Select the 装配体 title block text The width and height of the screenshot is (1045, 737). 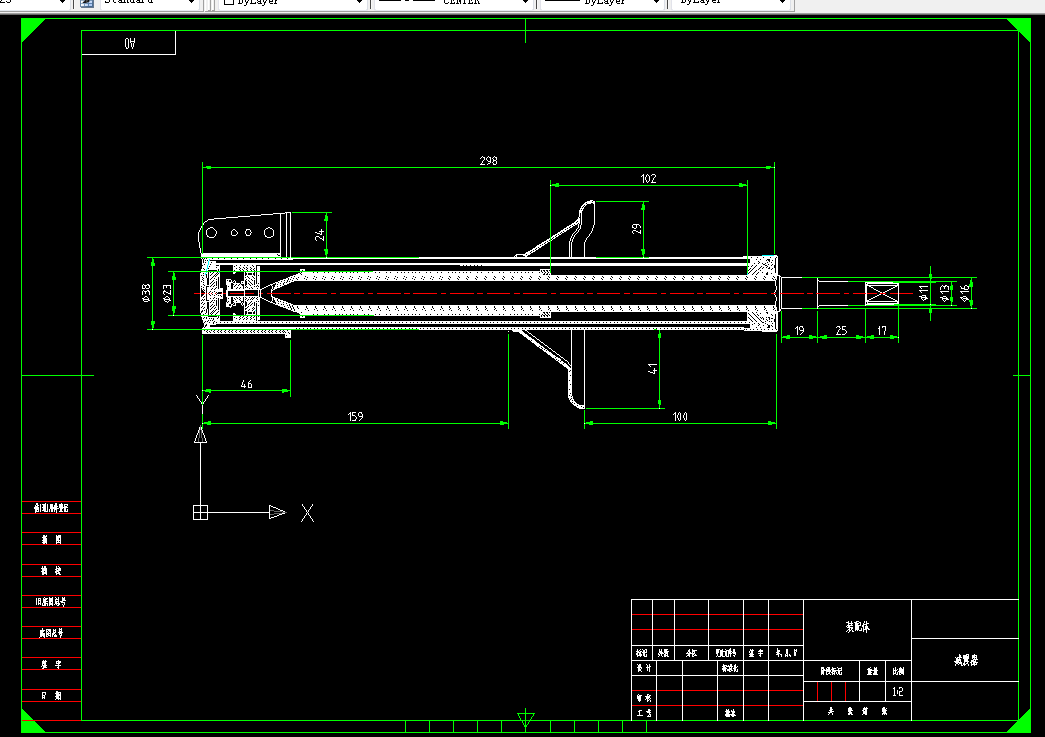click(x=857, y=626)
